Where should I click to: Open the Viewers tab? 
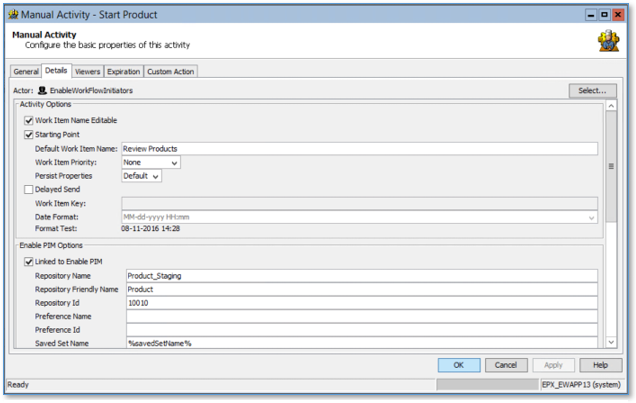[87, 72]
